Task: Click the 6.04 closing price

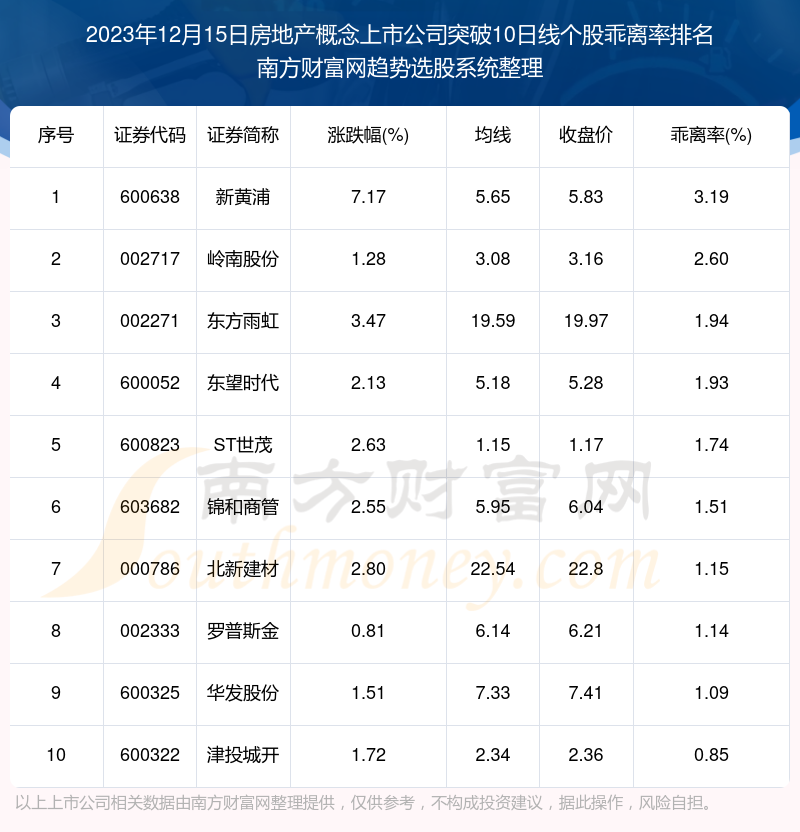Action: (x=586, y=507)
